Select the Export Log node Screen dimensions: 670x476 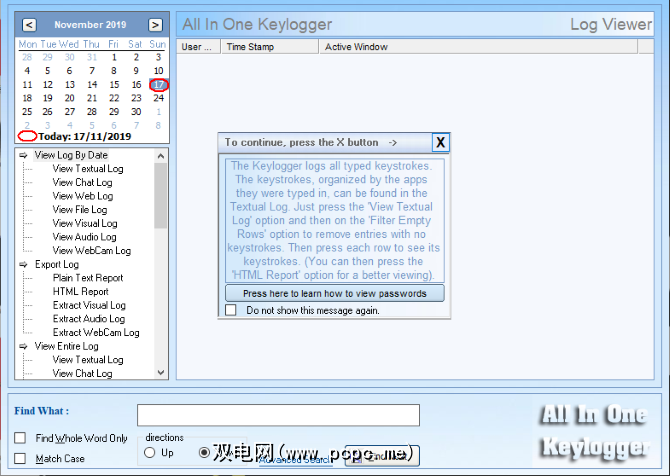(x=57, y=264)
